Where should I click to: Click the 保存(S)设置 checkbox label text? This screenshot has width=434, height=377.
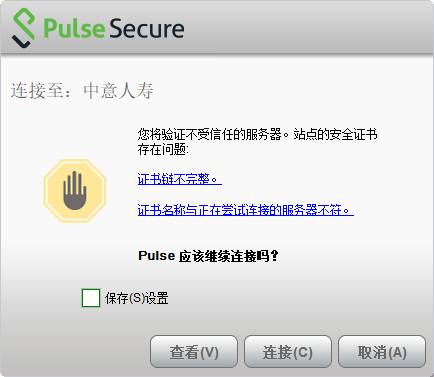(x=136, y=298)
